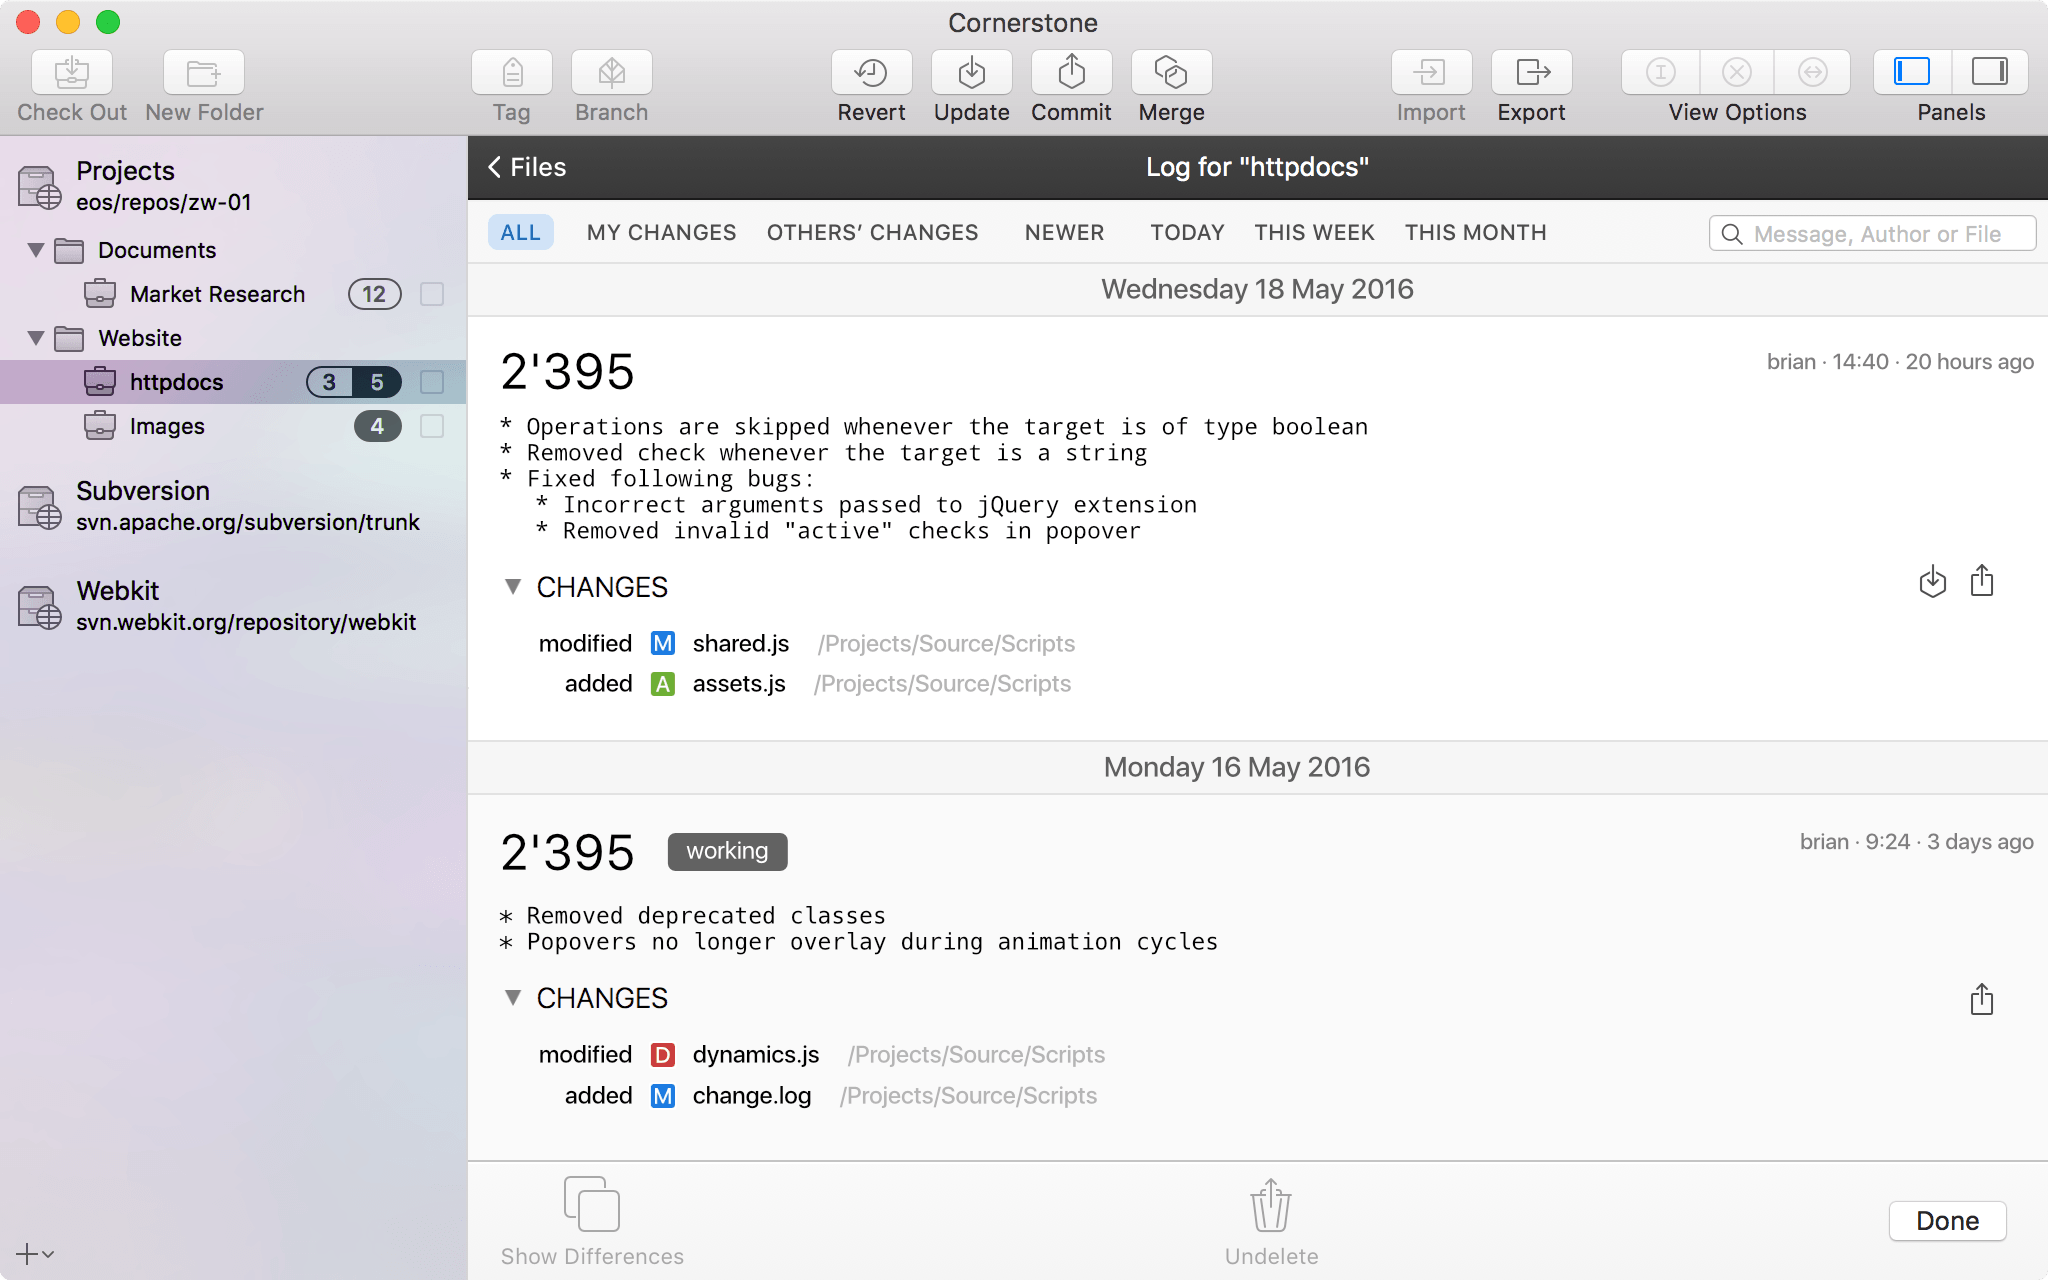This screenshot has width=2048, height=1280.
Task: Click the Update toolbar icon
Action: pyautogui.click(x=970, y=72)
